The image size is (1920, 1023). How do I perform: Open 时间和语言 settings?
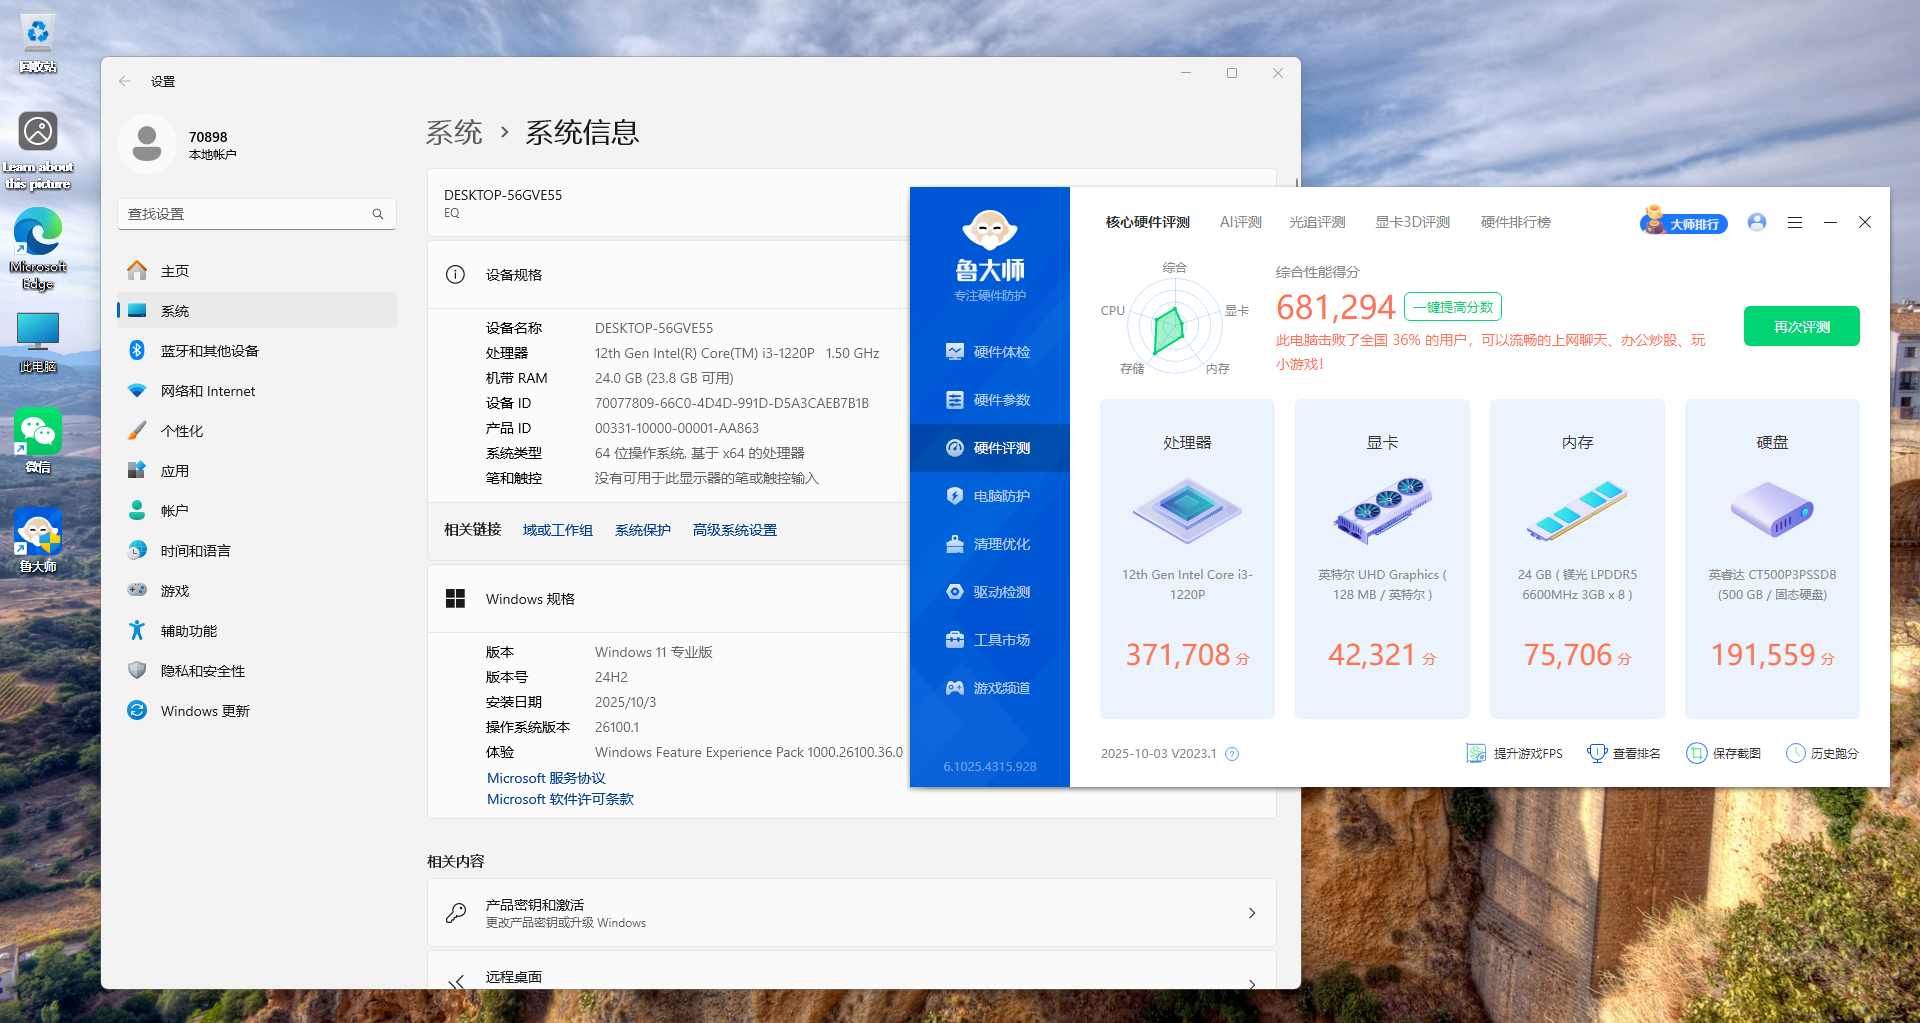point(257,551)
